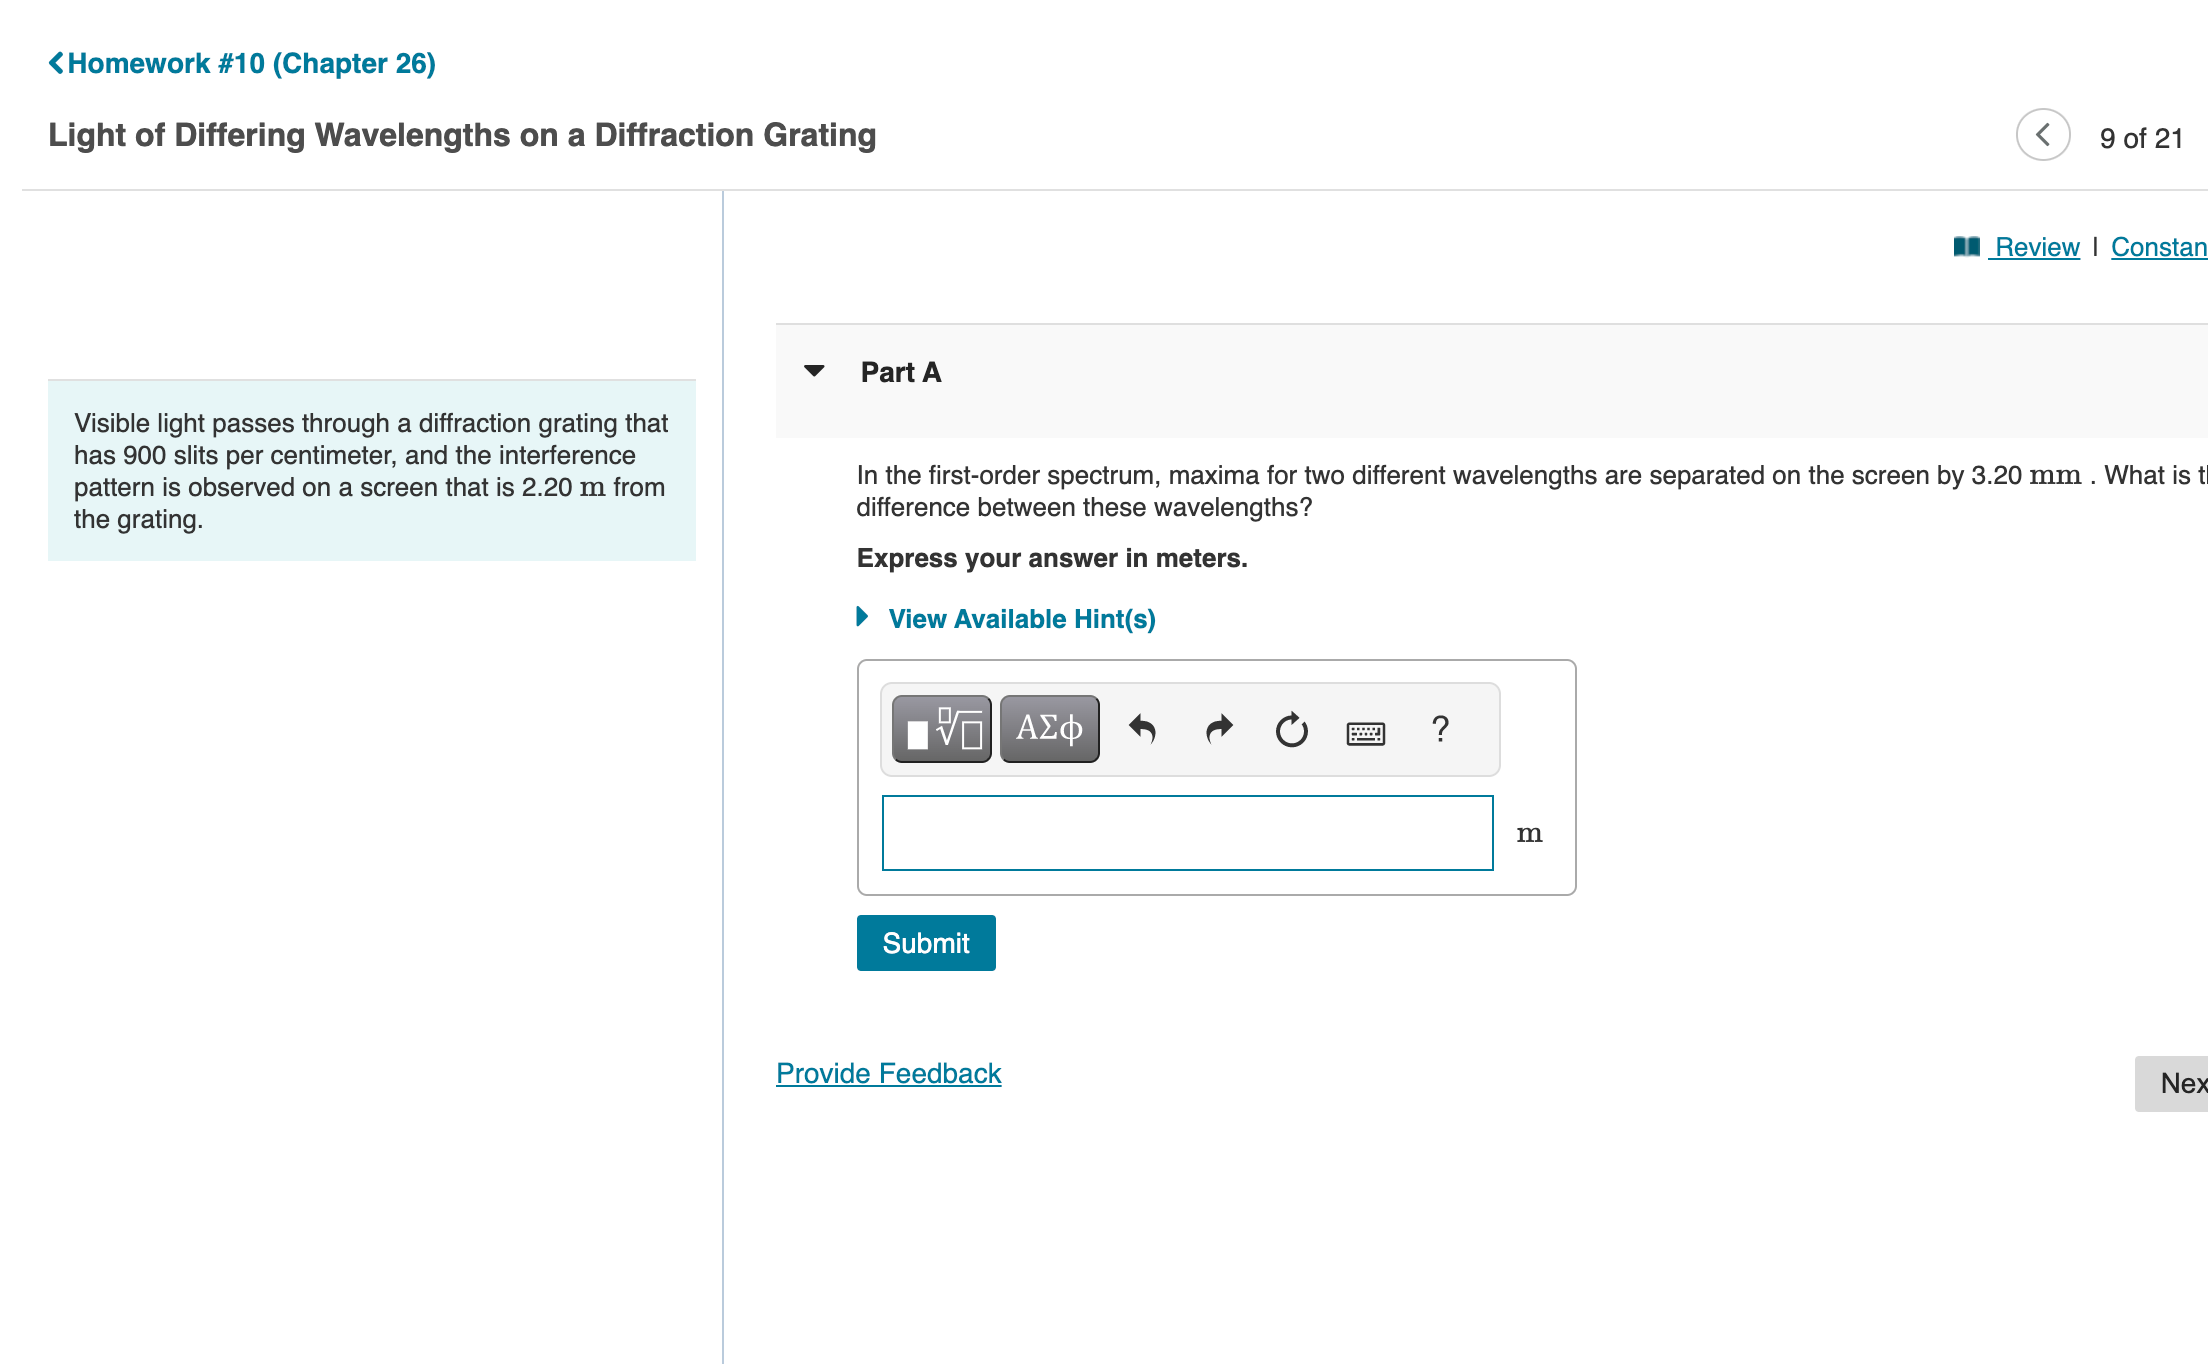Open the Greek symbols palette
The width and height of the screenshot is (2208, 1364).
(x=1049, y=729)
